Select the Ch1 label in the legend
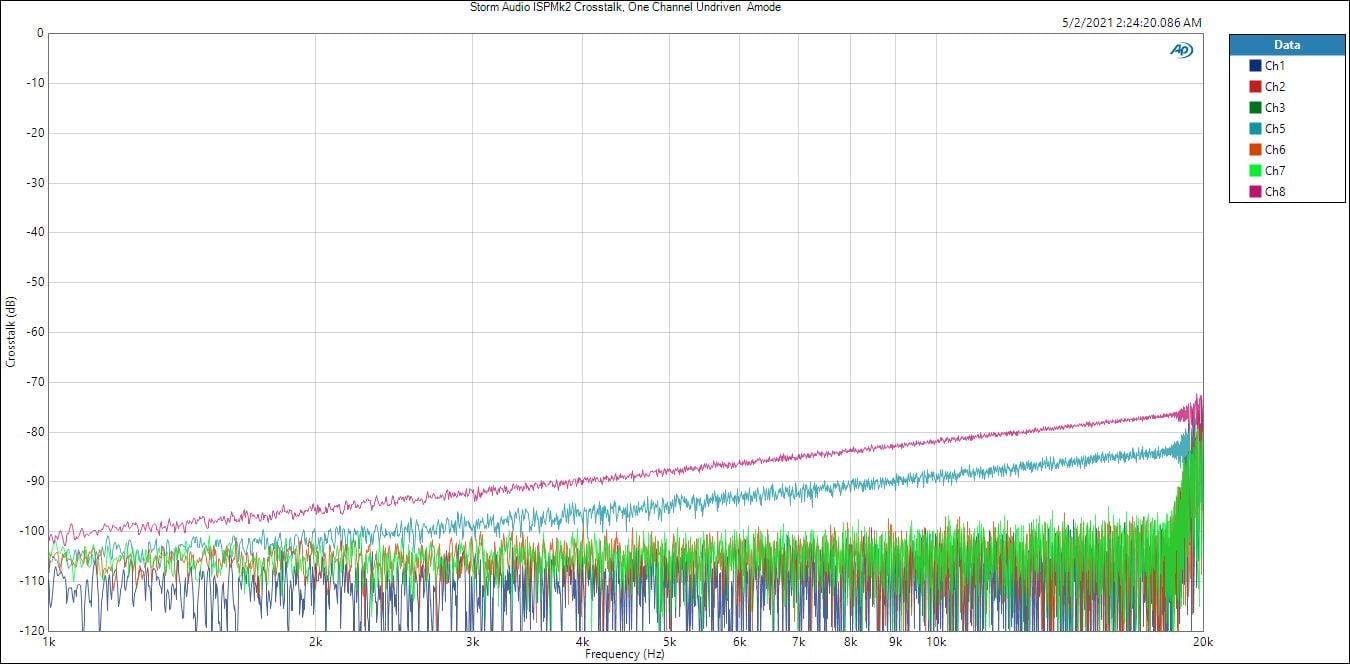1350x664 pixels. [1275, 66]
